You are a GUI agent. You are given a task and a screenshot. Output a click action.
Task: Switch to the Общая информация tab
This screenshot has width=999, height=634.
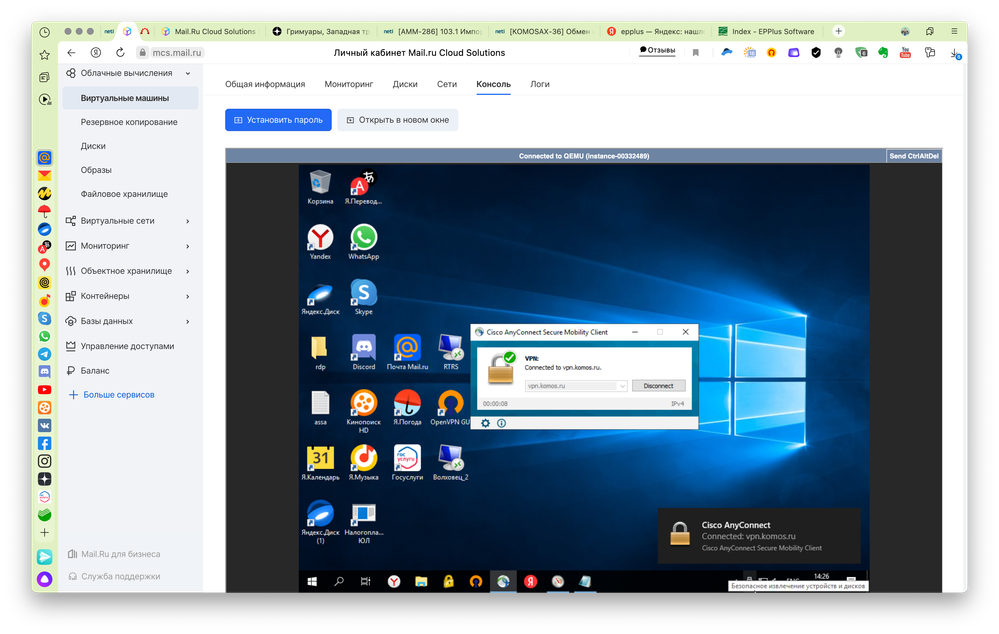(x=265, y=84)
